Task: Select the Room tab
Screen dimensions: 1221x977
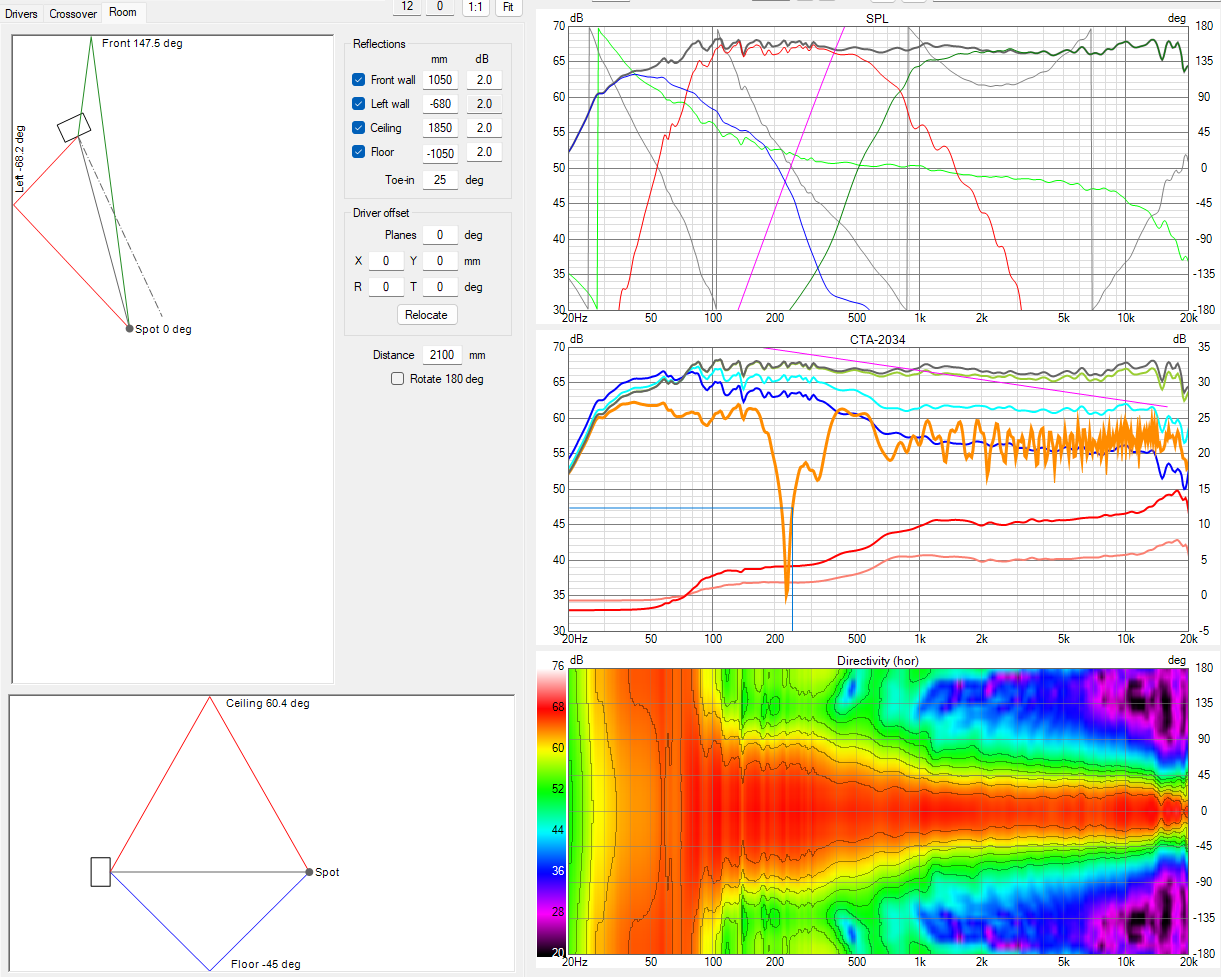Action: click(x=123, y=13)
